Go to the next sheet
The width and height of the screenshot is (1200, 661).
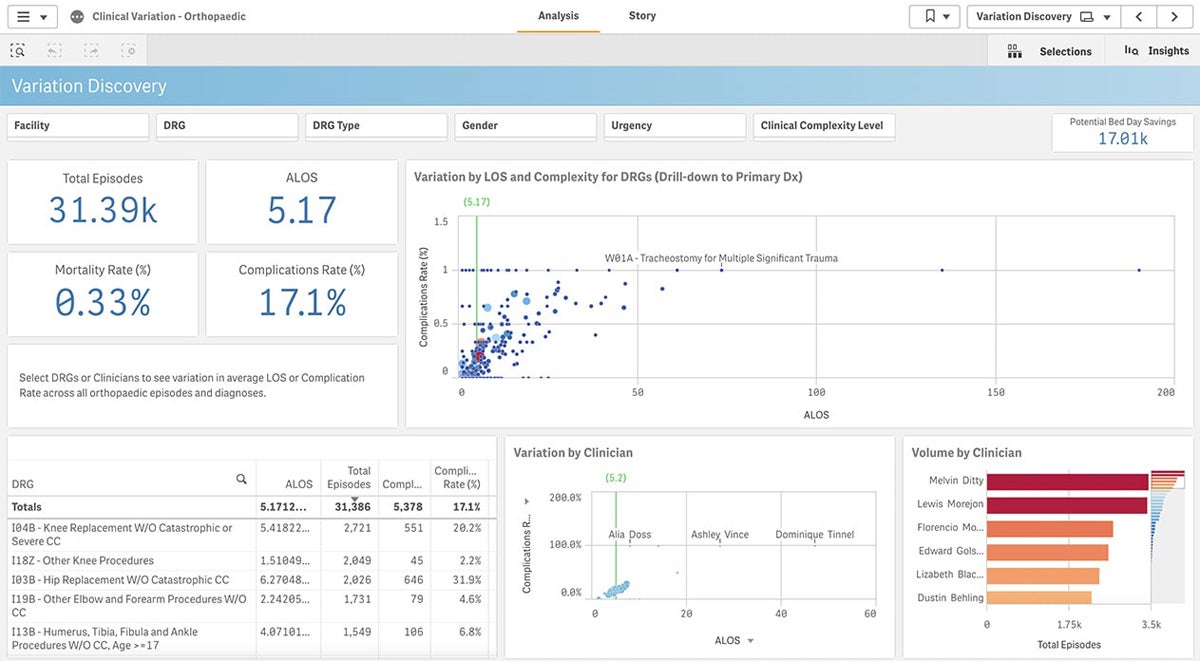pyautogui.click(x=1174, y=17)
